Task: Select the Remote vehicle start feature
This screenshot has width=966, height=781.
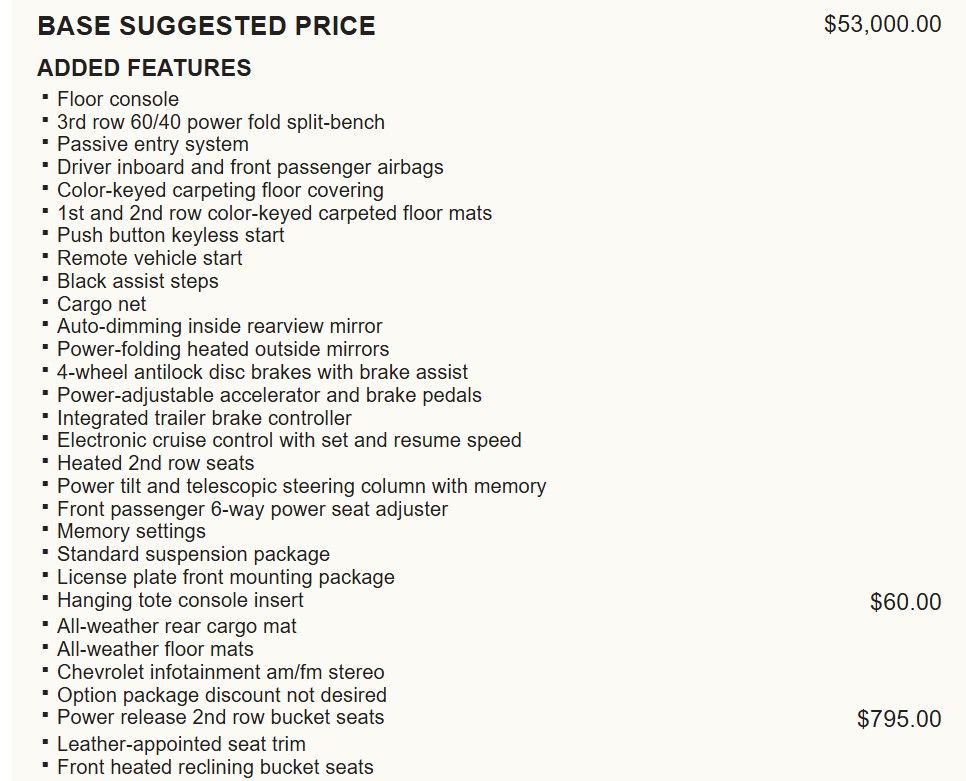Action: coord(150,258)
